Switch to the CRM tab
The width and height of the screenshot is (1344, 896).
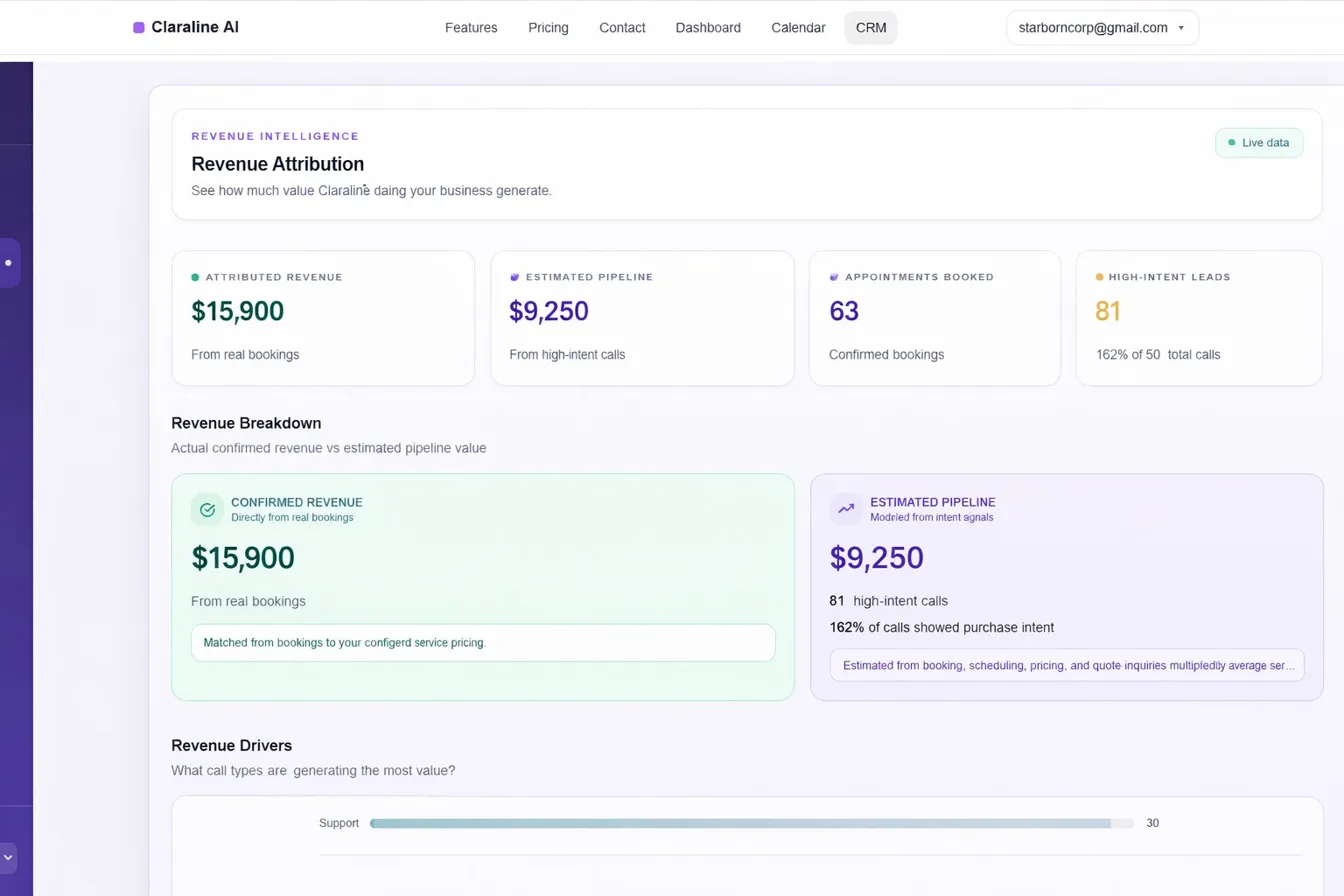point(870,27)
